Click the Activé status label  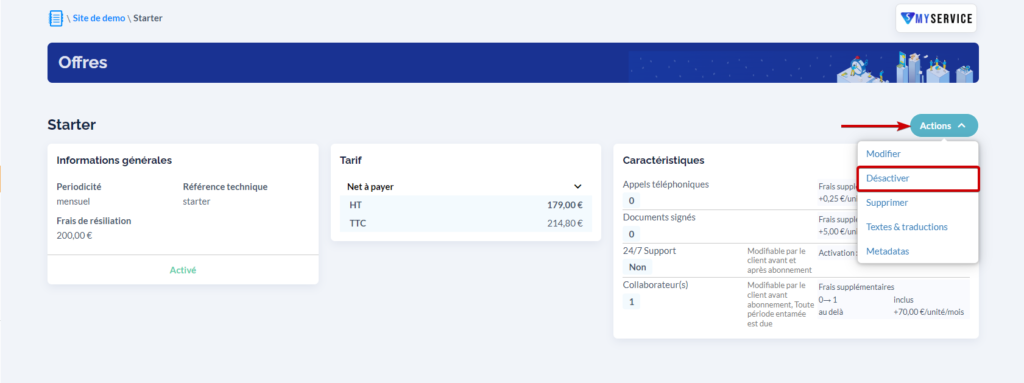pyautogui.click(x=183, y=270)
